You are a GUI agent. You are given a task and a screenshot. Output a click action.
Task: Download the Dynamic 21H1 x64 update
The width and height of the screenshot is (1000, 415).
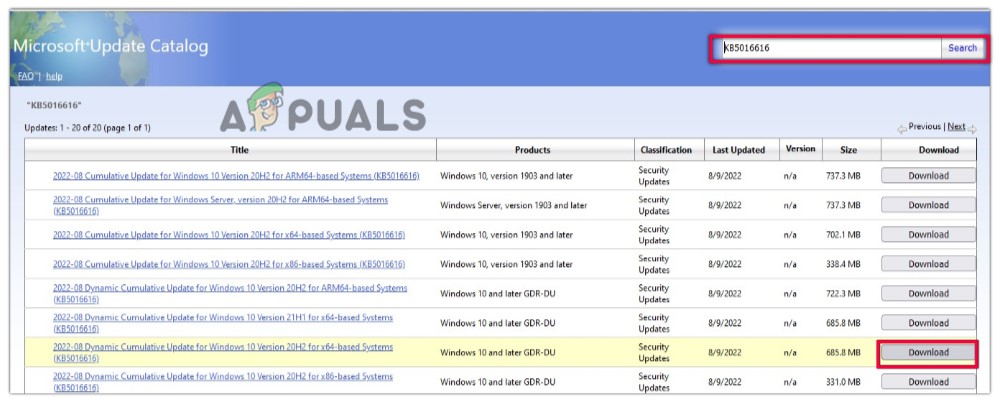[929, 323]
